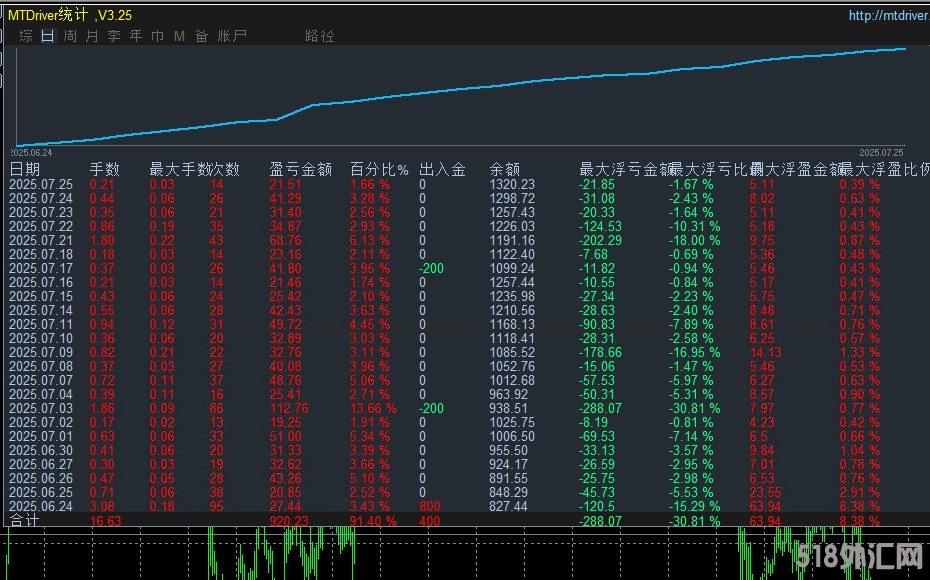Select the 日 daily statistics tab
Viewport: 930px width, 580px height.
click(47, 36)
